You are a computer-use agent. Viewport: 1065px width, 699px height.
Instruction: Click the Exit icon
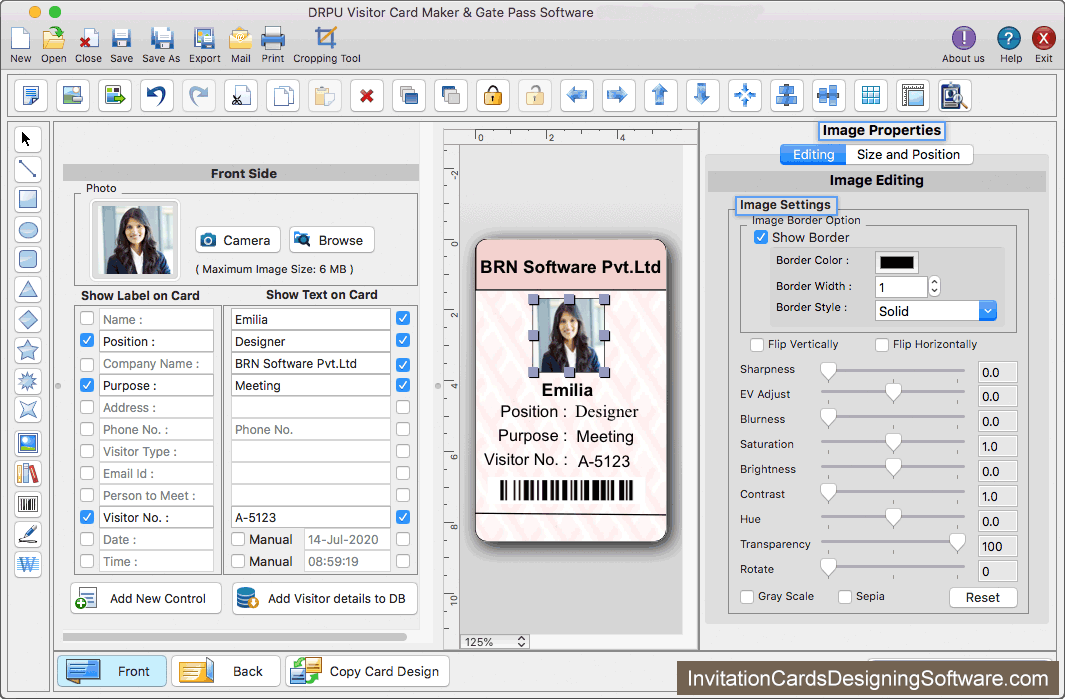pyautogui.click(x=1043, y=38)
